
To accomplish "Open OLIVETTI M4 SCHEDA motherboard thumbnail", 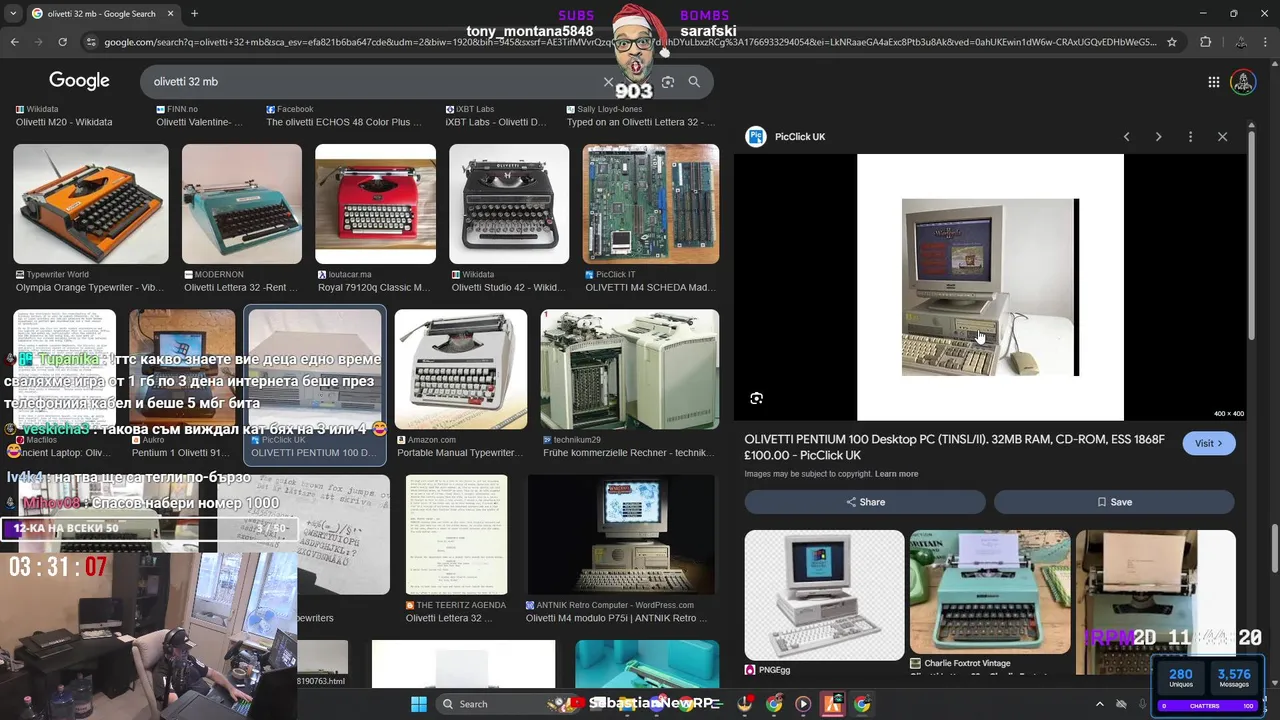I will point(651,204).
